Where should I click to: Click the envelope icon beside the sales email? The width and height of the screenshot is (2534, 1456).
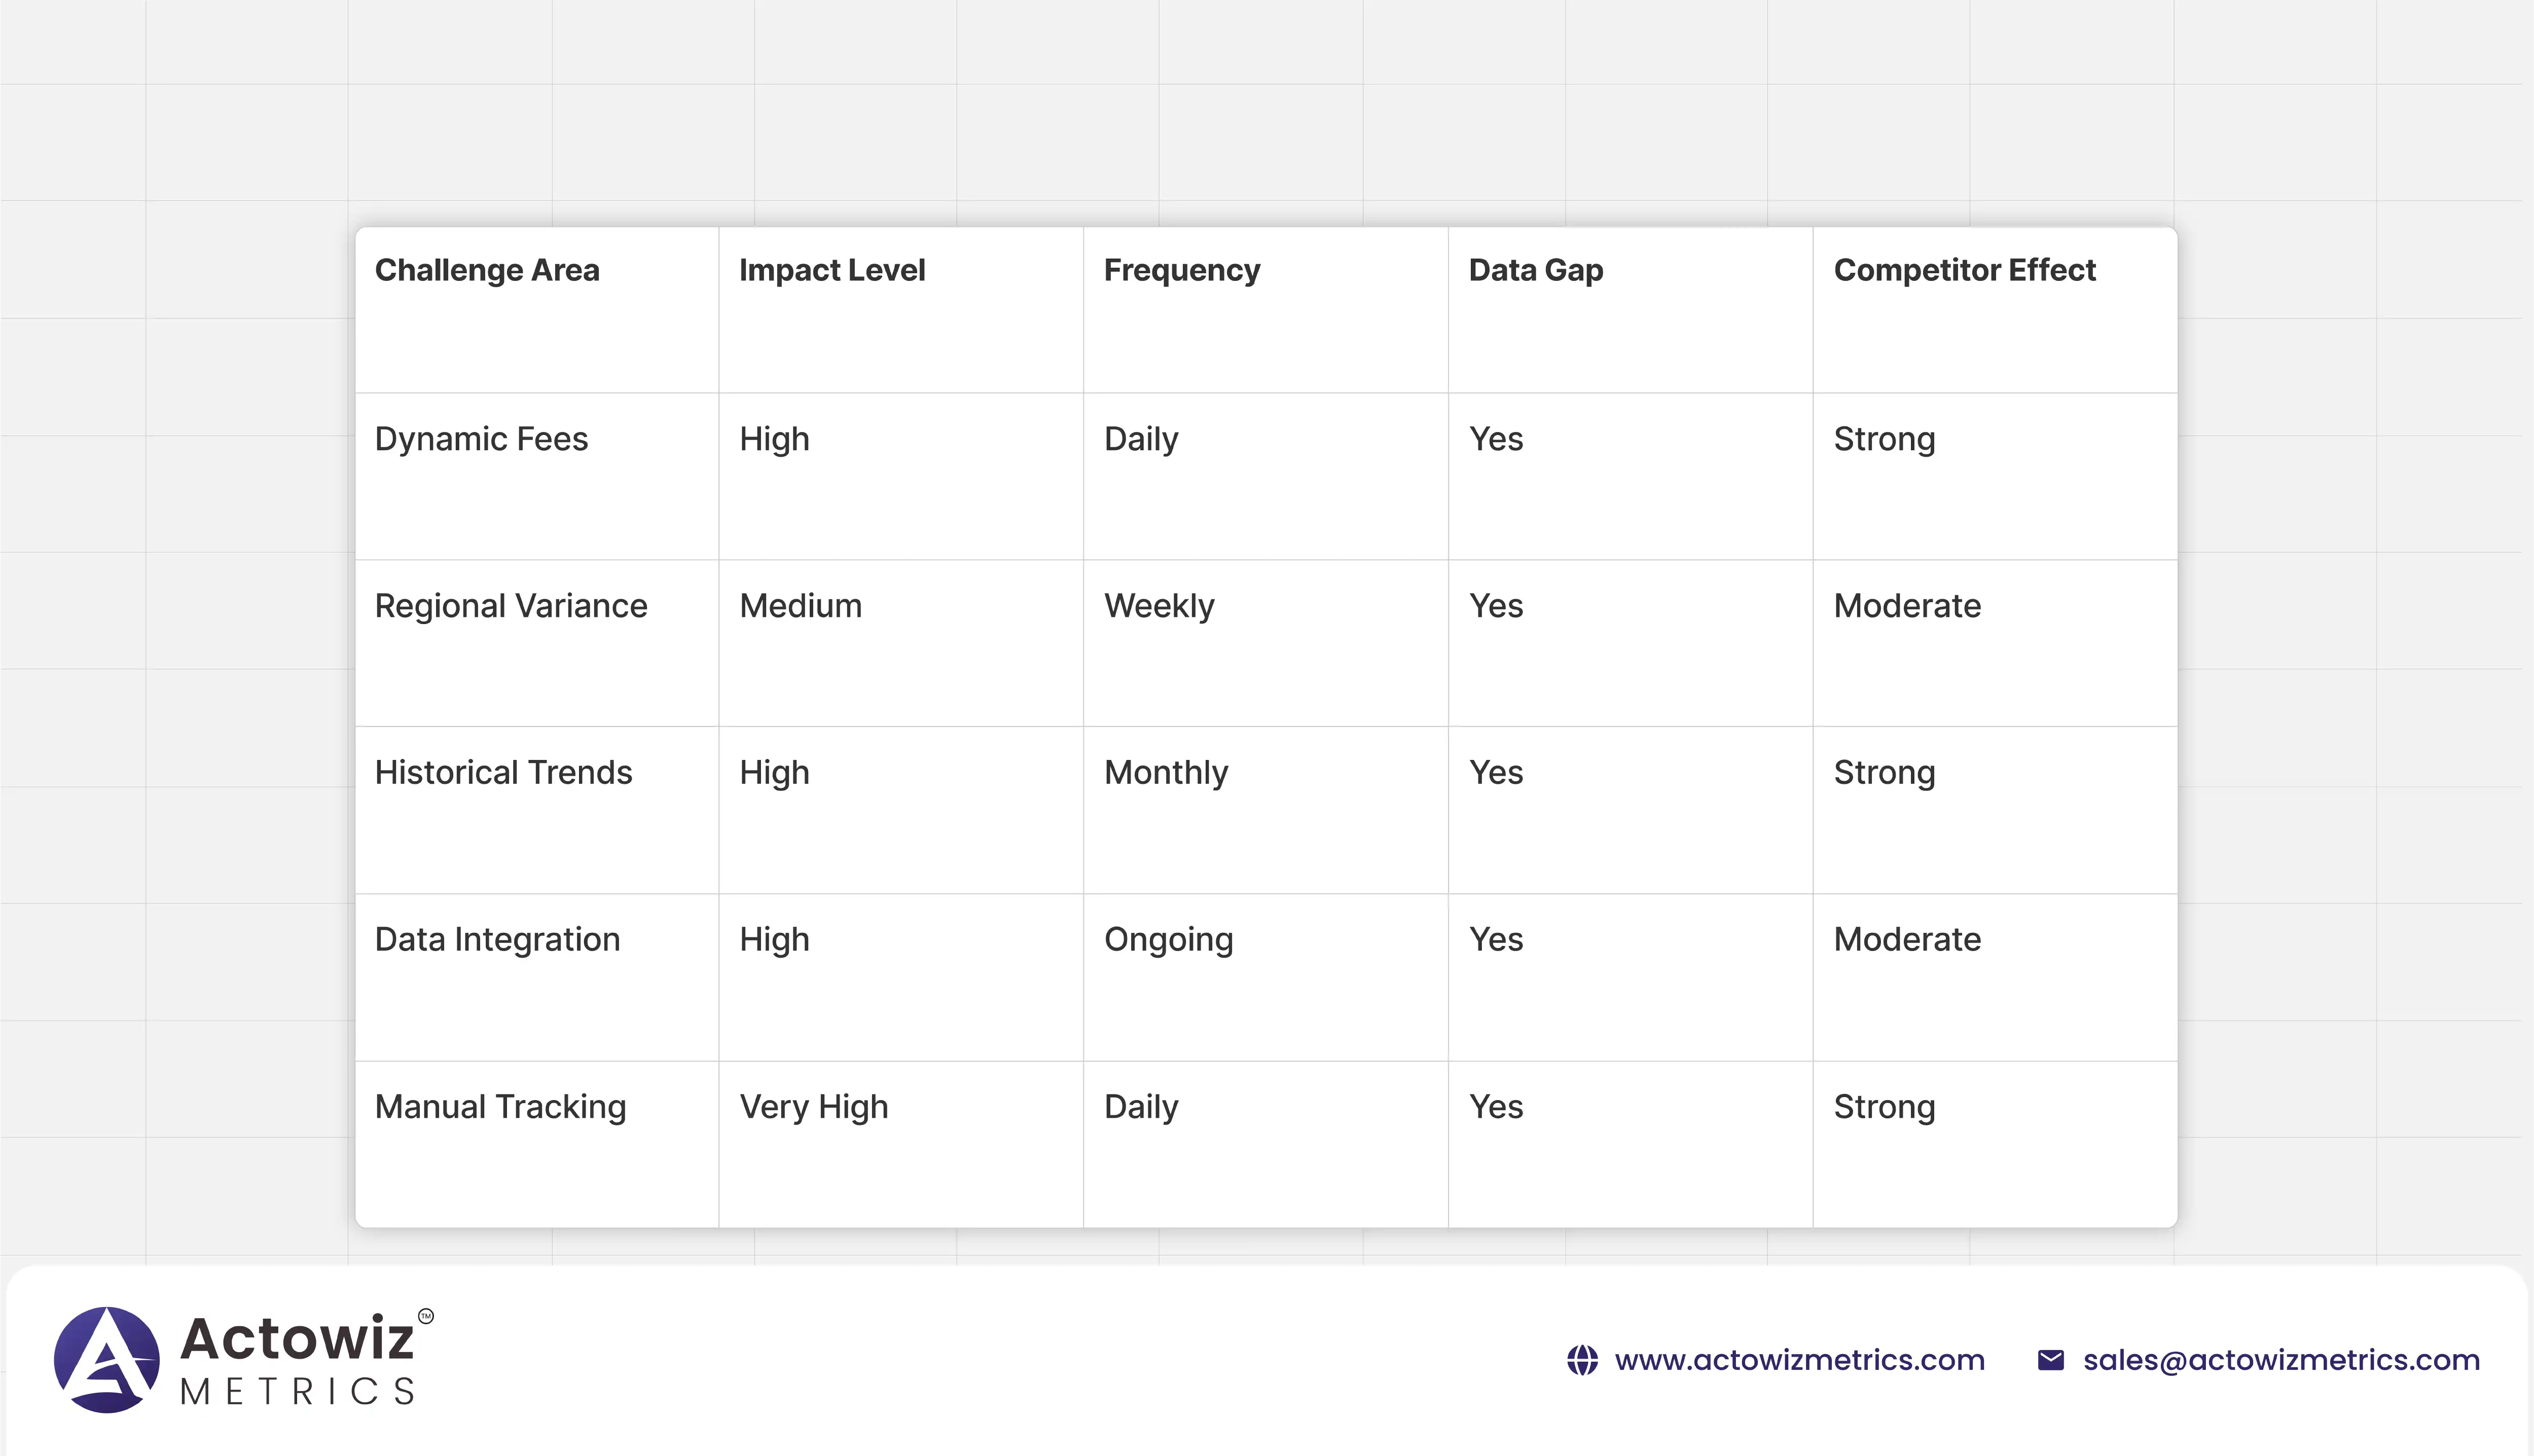click(x=2051, y=1360)
